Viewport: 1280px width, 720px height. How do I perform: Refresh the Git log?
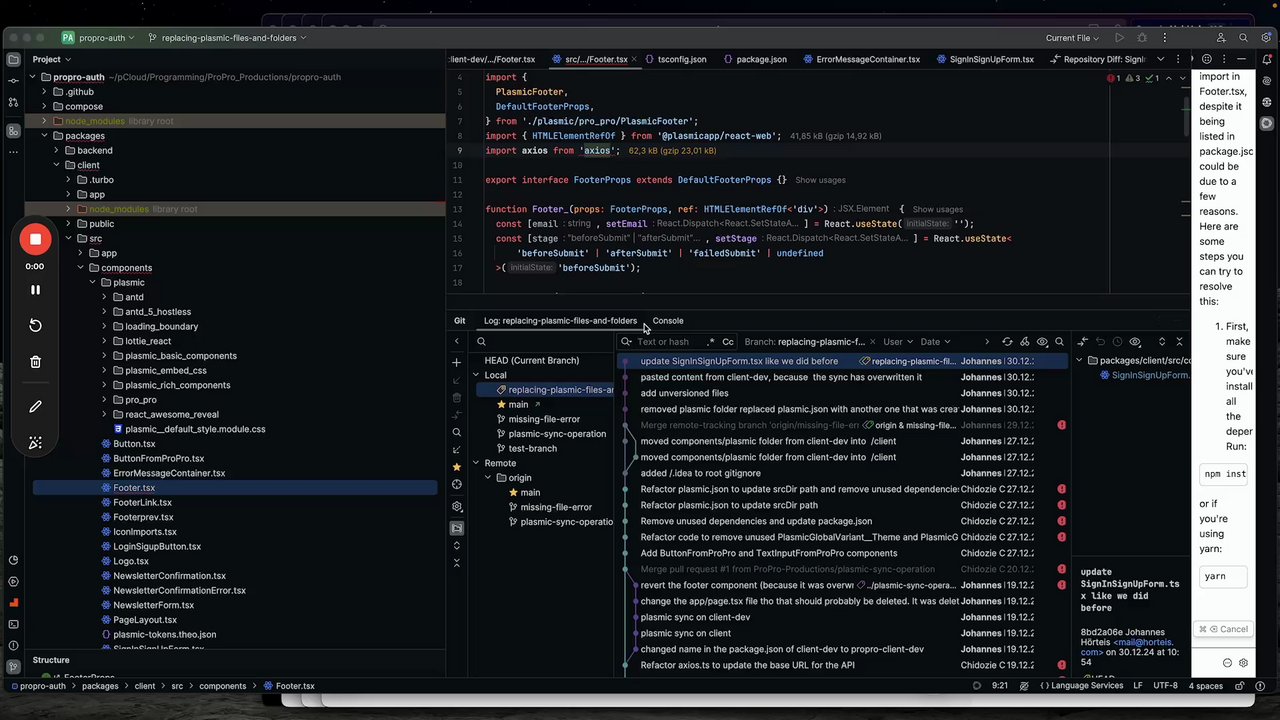pyautogui.click(x=1007, y=342)
